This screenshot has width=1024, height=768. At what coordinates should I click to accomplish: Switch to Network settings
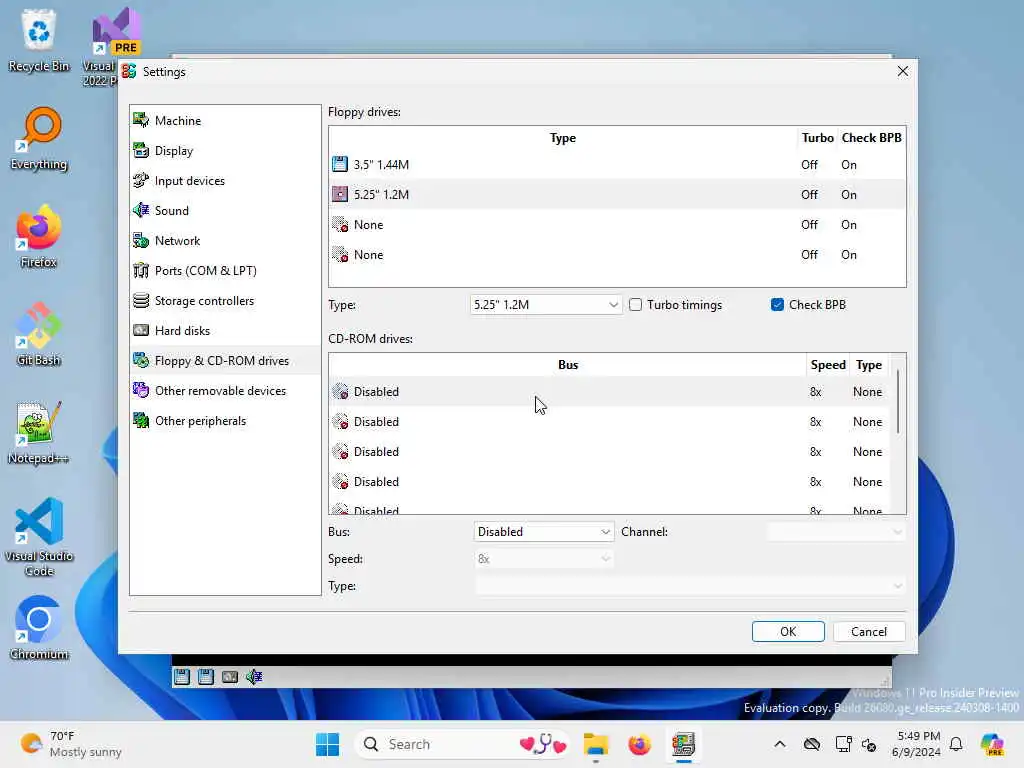(x=225, y=241)
